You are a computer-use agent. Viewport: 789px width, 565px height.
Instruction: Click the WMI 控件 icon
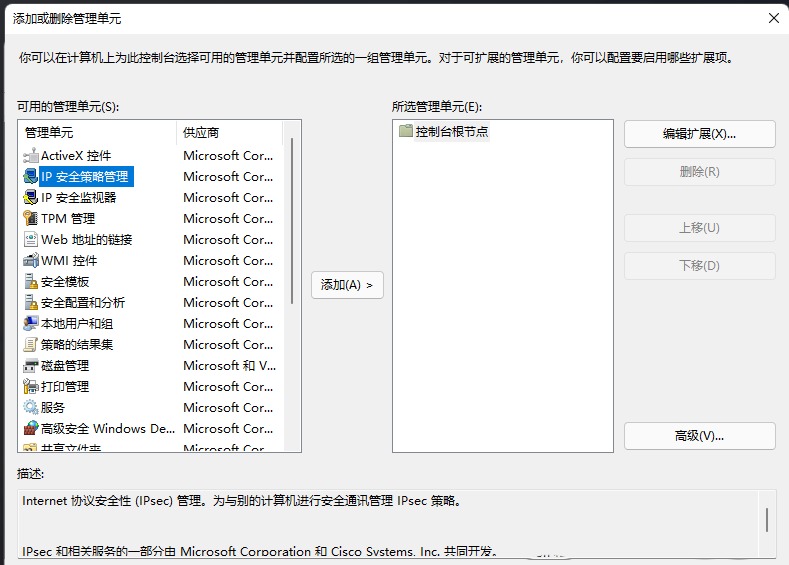point(31,261)
